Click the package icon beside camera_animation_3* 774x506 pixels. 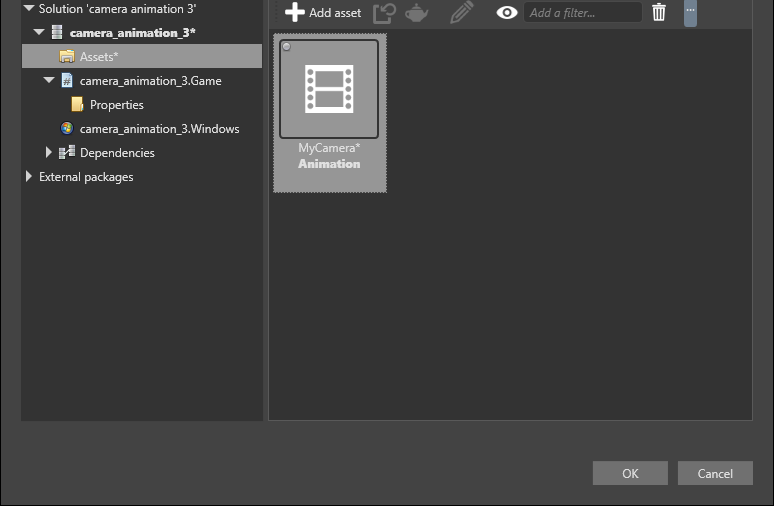click(57, 33)
